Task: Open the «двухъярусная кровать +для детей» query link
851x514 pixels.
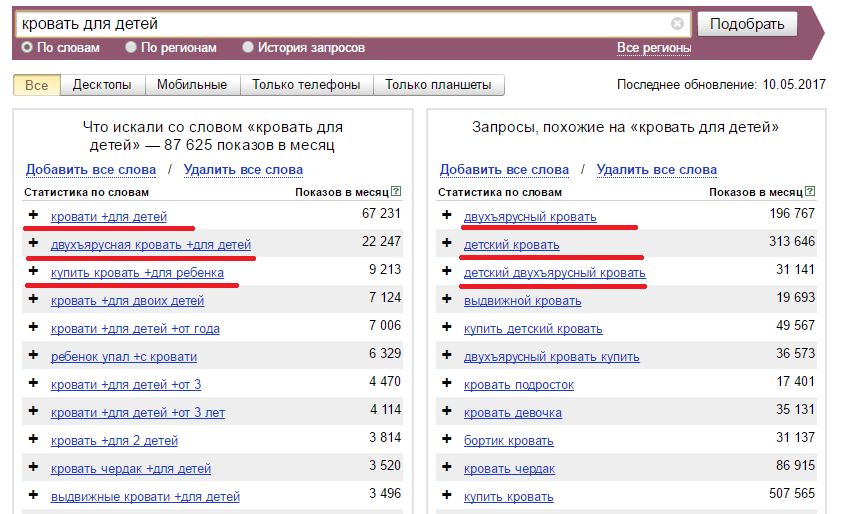Action: (x=151, y=244)
